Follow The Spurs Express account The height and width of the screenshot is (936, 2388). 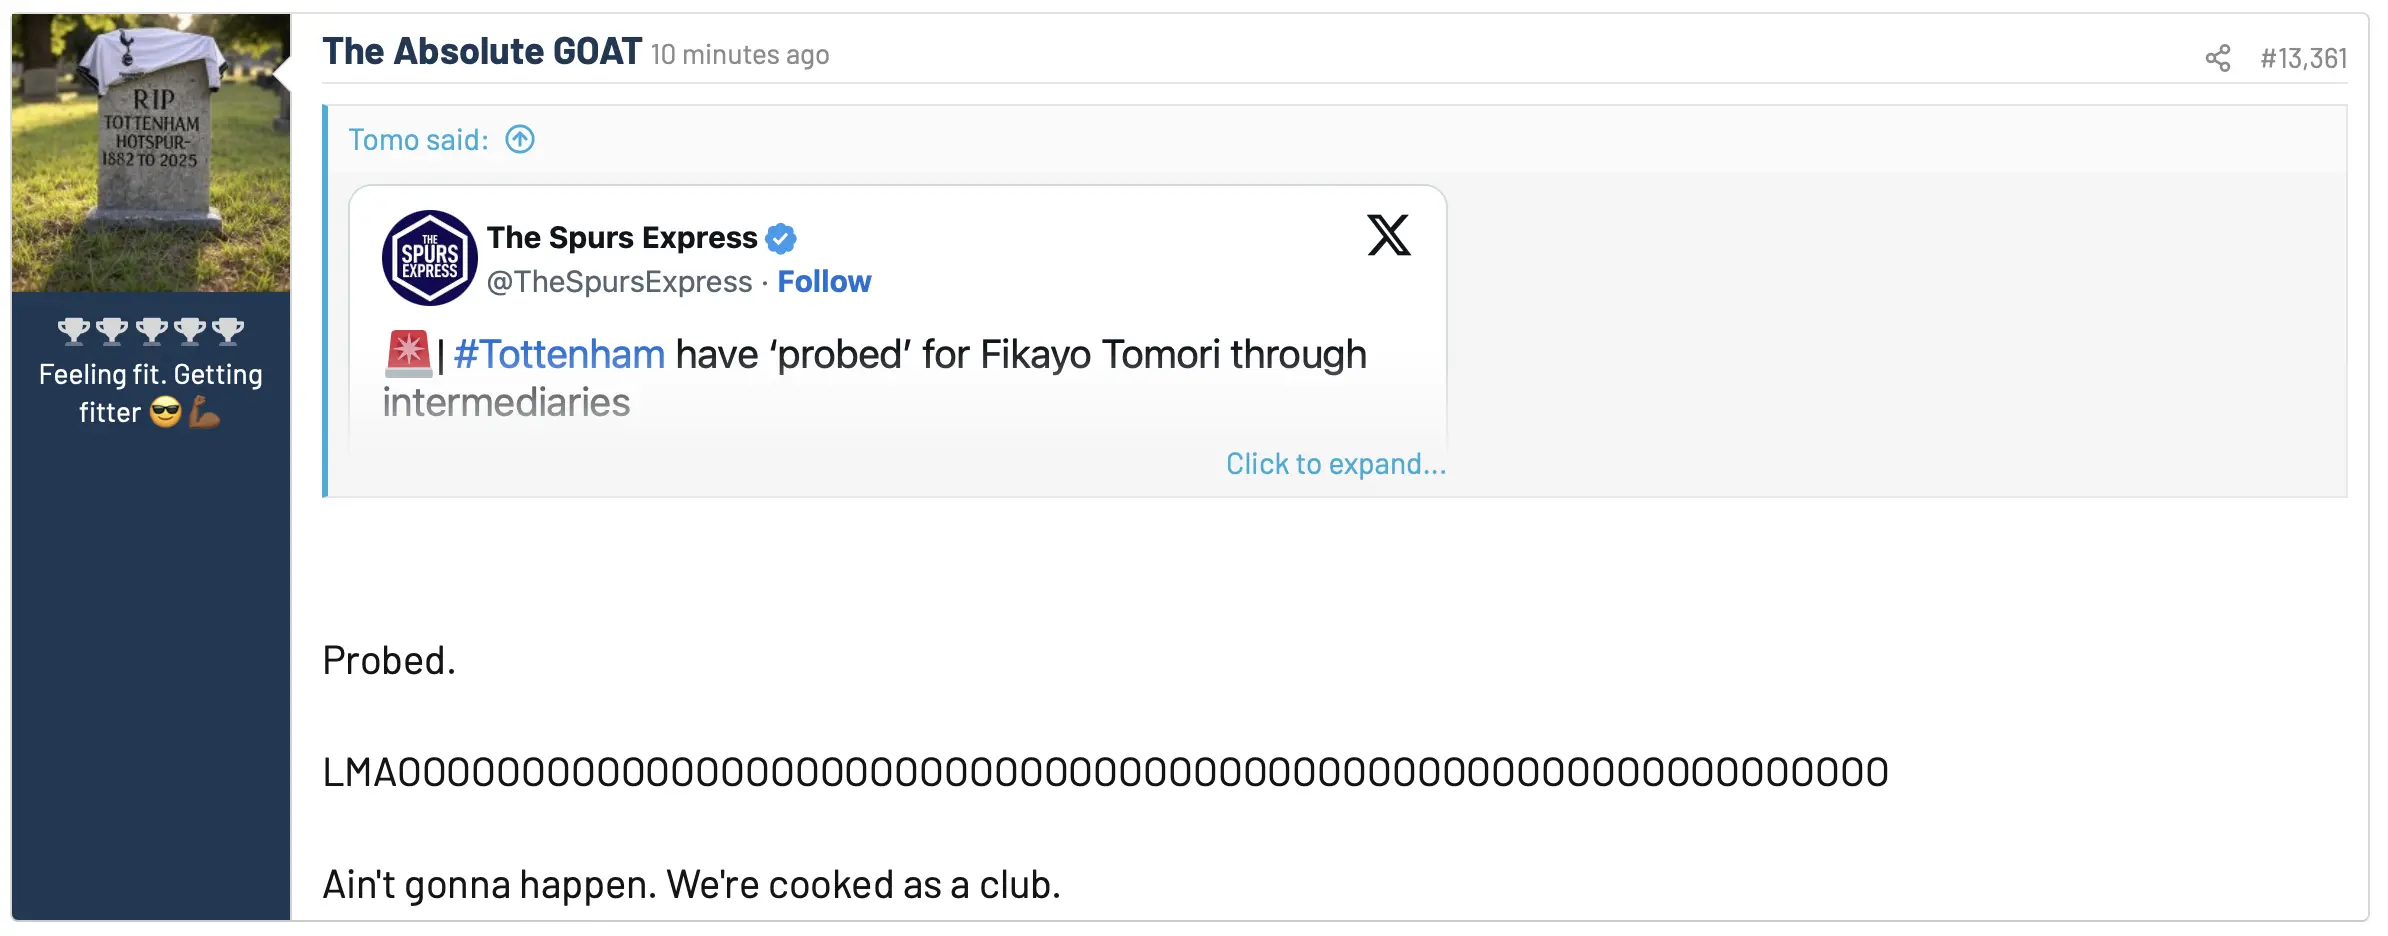(824, 282)
